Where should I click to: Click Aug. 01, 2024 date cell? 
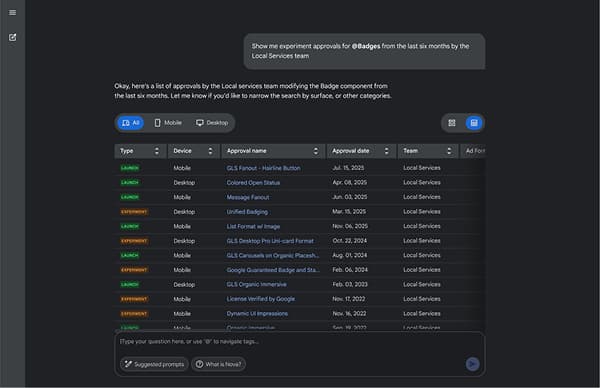350,255
